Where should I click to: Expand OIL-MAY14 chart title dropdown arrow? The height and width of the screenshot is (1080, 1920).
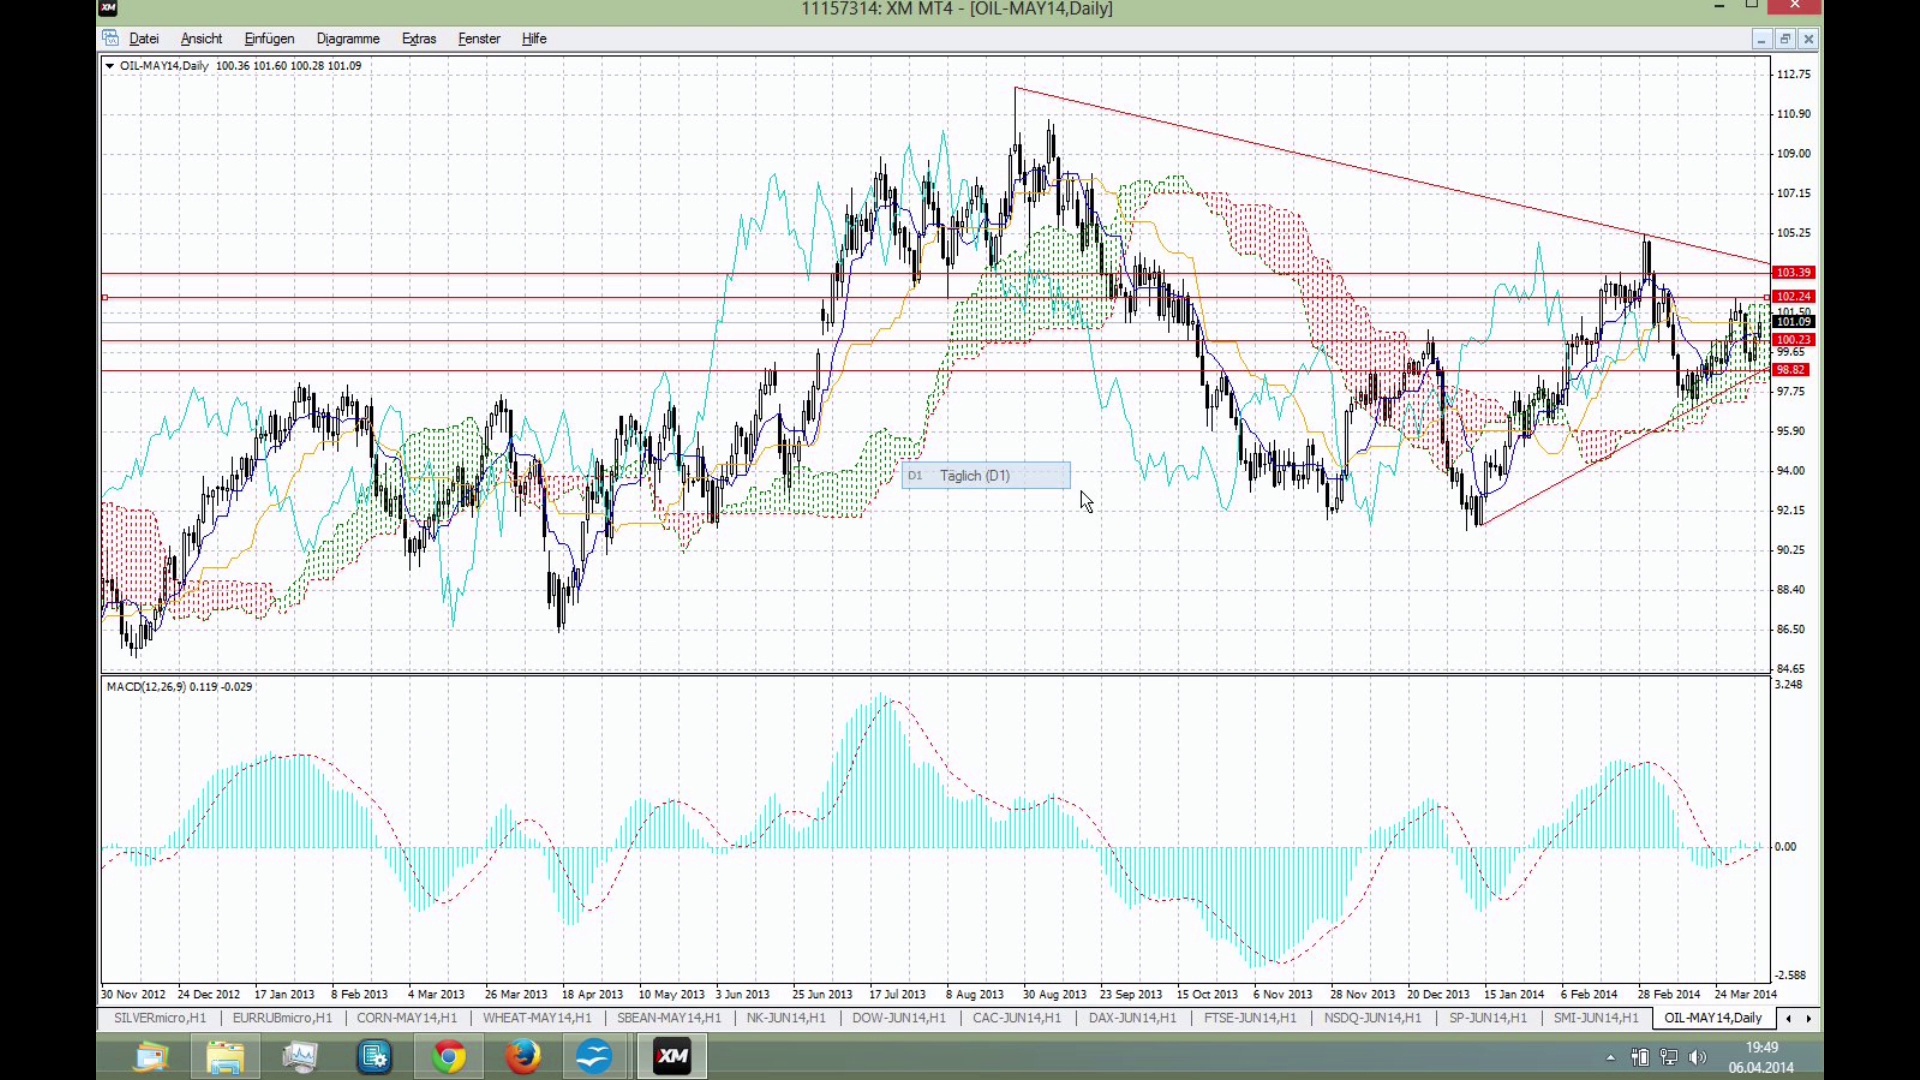[109, 66]
